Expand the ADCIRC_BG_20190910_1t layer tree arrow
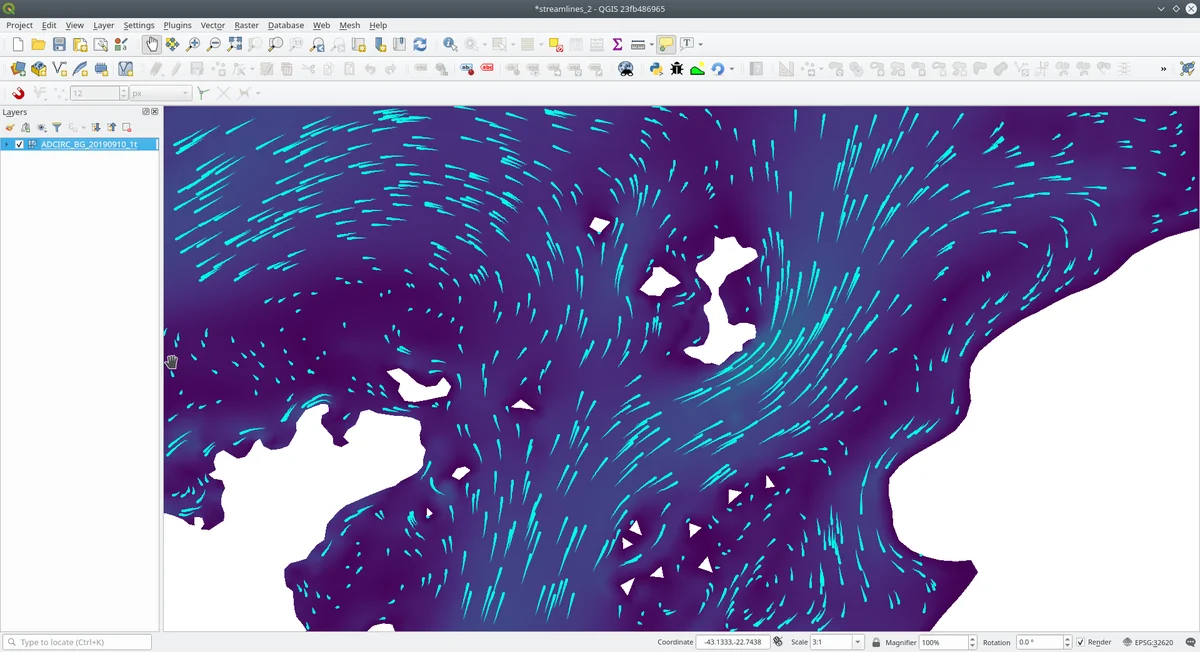Viewport: 1200px width, 652px height. click(7, 144)
